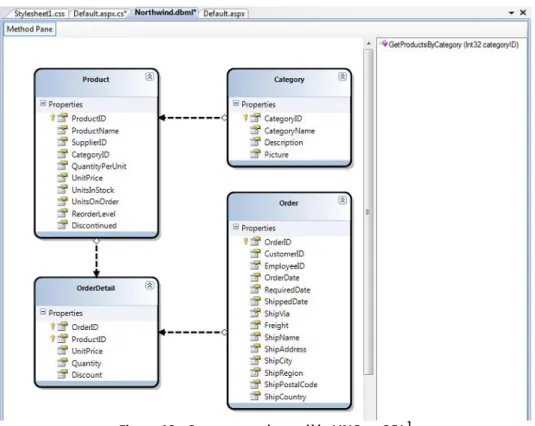
Task: Select the Order-to-OrderDetail association line
Action: [x=193, y=332]
